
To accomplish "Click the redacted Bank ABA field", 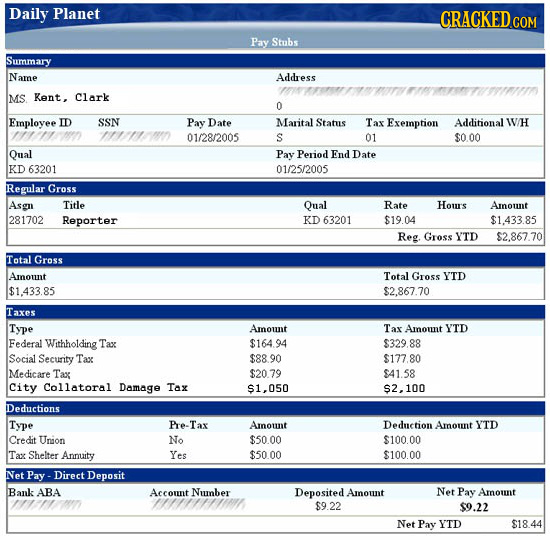I will point(45,505).
